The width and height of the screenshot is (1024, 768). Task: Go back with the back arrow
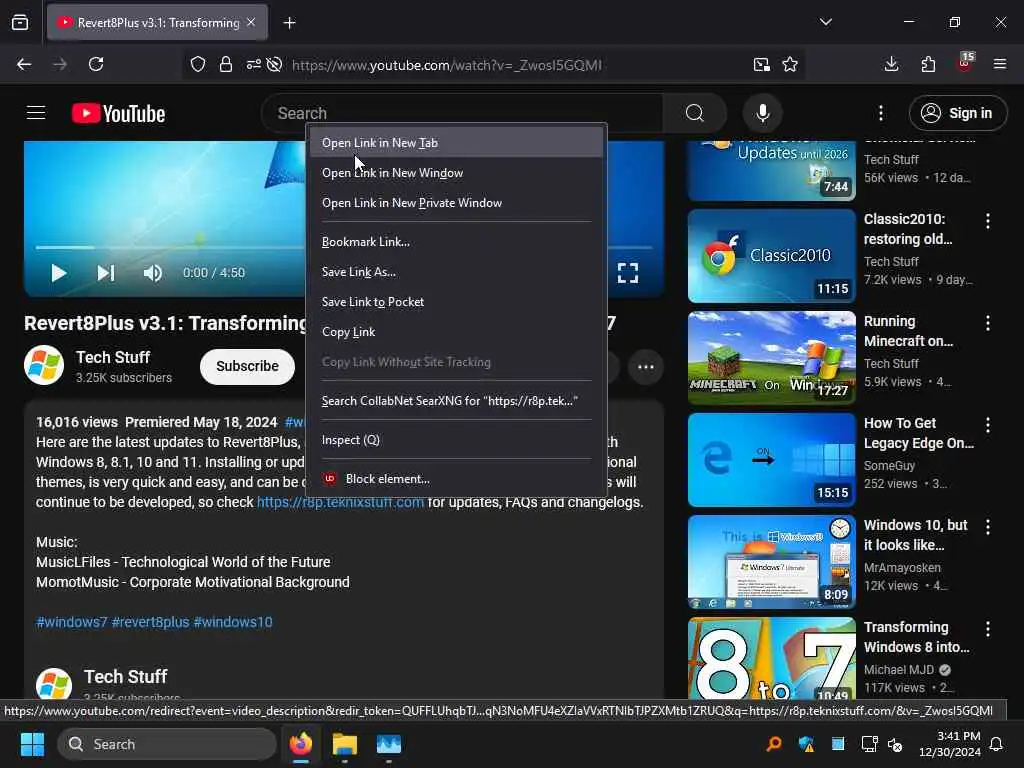24,64
